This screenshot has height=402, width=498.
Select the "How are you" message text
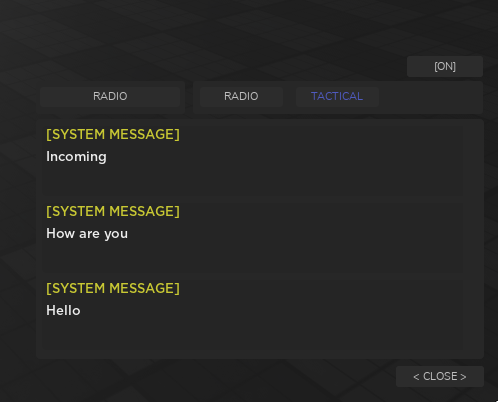(87, 234)
